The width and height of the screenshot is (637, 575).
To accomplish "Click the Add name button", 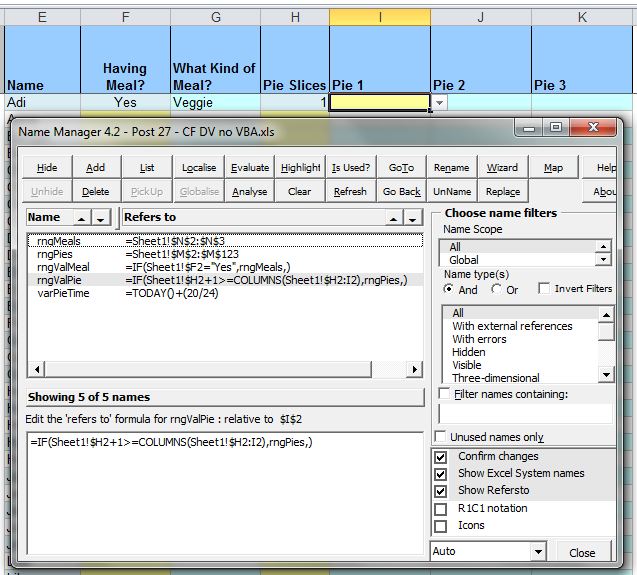I will tap(96, 167).
